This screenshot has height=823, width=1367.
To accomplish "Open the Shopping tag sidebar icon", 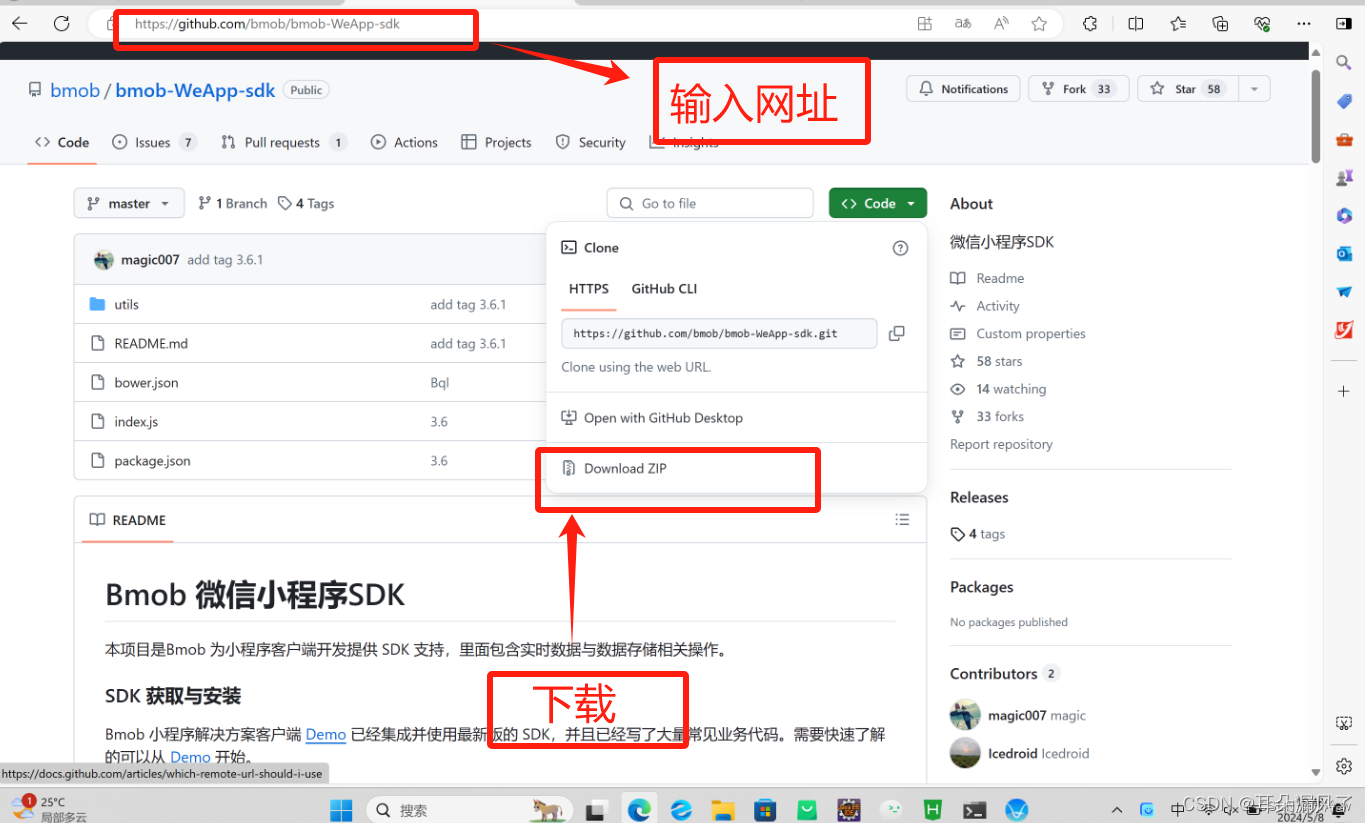I will [x=1344, y=101].
